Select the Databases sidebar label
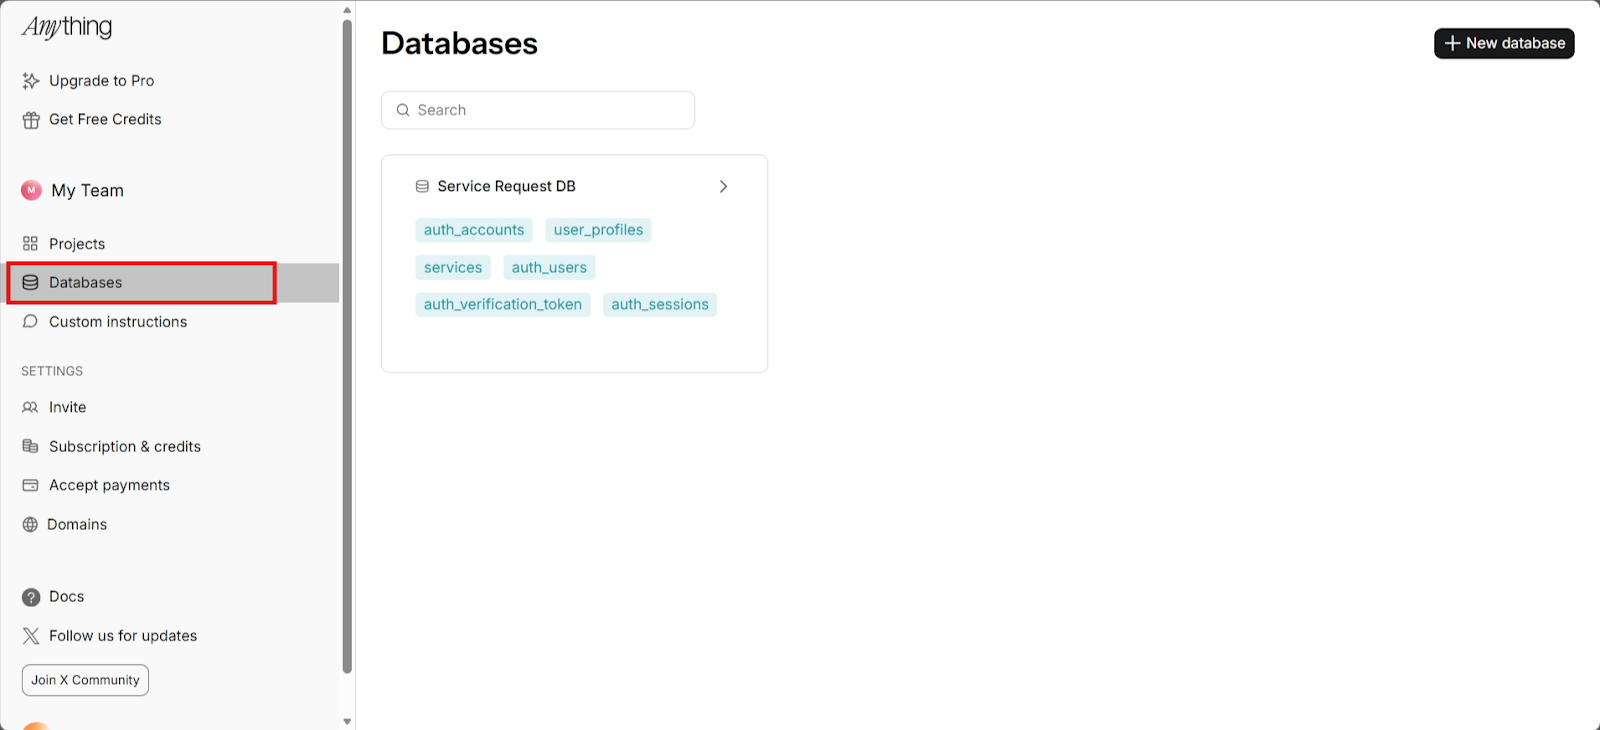Viewport: 1600px width, 730px height. click(85, 283)
